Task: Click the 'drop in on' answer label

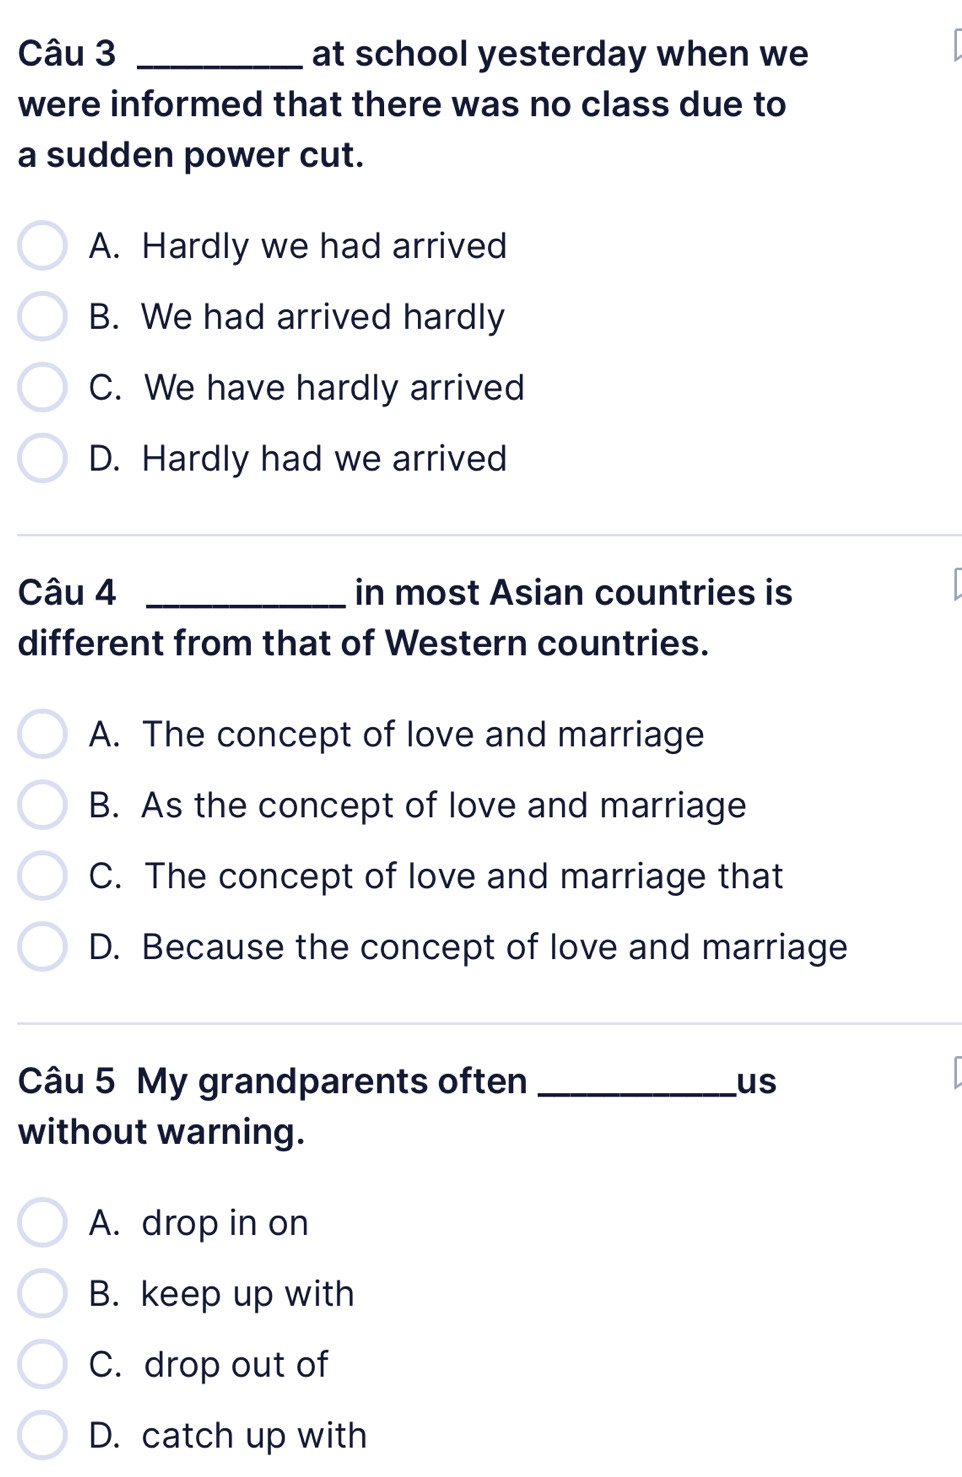Action: (x=225, y=1223)
